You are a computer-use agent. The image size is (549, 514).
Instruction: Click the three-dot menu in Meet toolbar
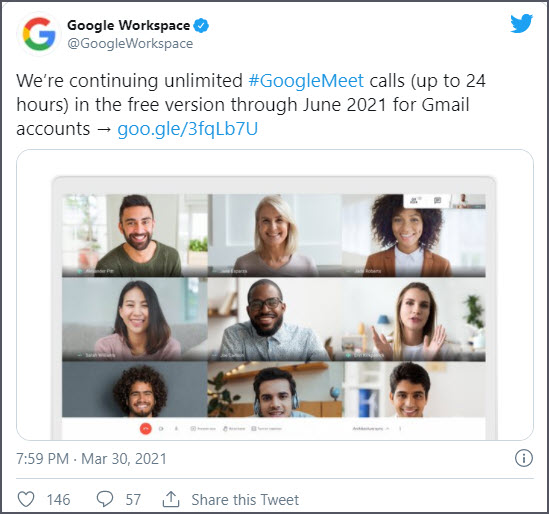[x=400, y=429]
